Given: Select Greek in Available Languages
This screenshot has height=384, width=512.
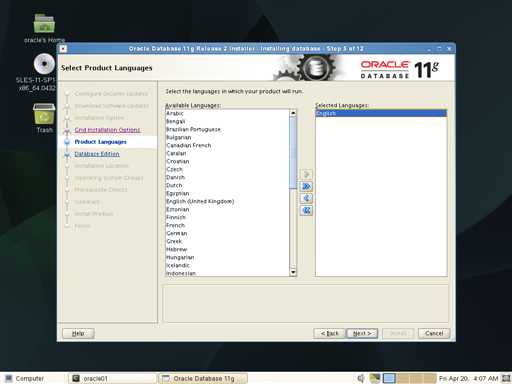Looking at the screenshot, I should pyautogui.click(x=228, y=241).
